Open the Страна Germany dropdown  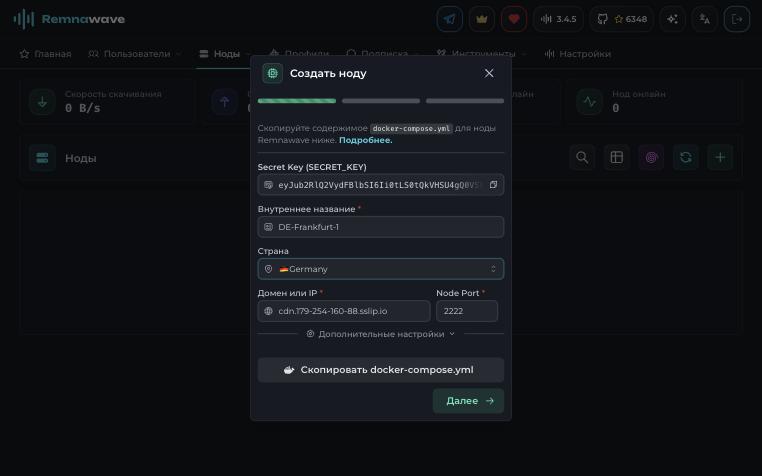(x=381, y=269)
